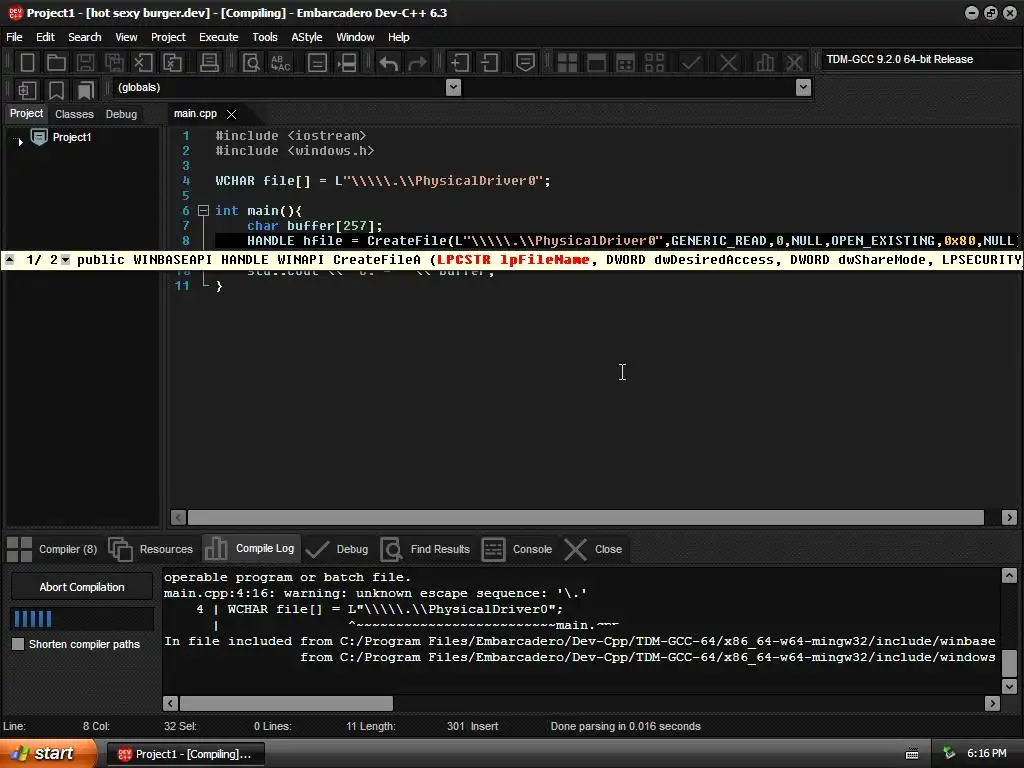
Task: Select the Find Results bottom tab
Action: click(426, 549)
